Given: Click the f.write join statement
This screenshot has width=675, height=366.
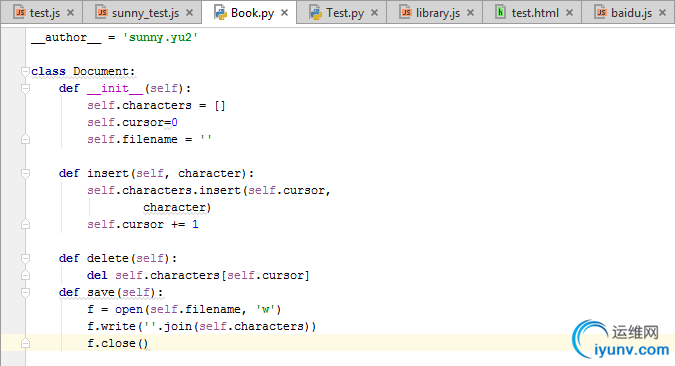Looking at the screenshot, I should click(x=201, y=326).
